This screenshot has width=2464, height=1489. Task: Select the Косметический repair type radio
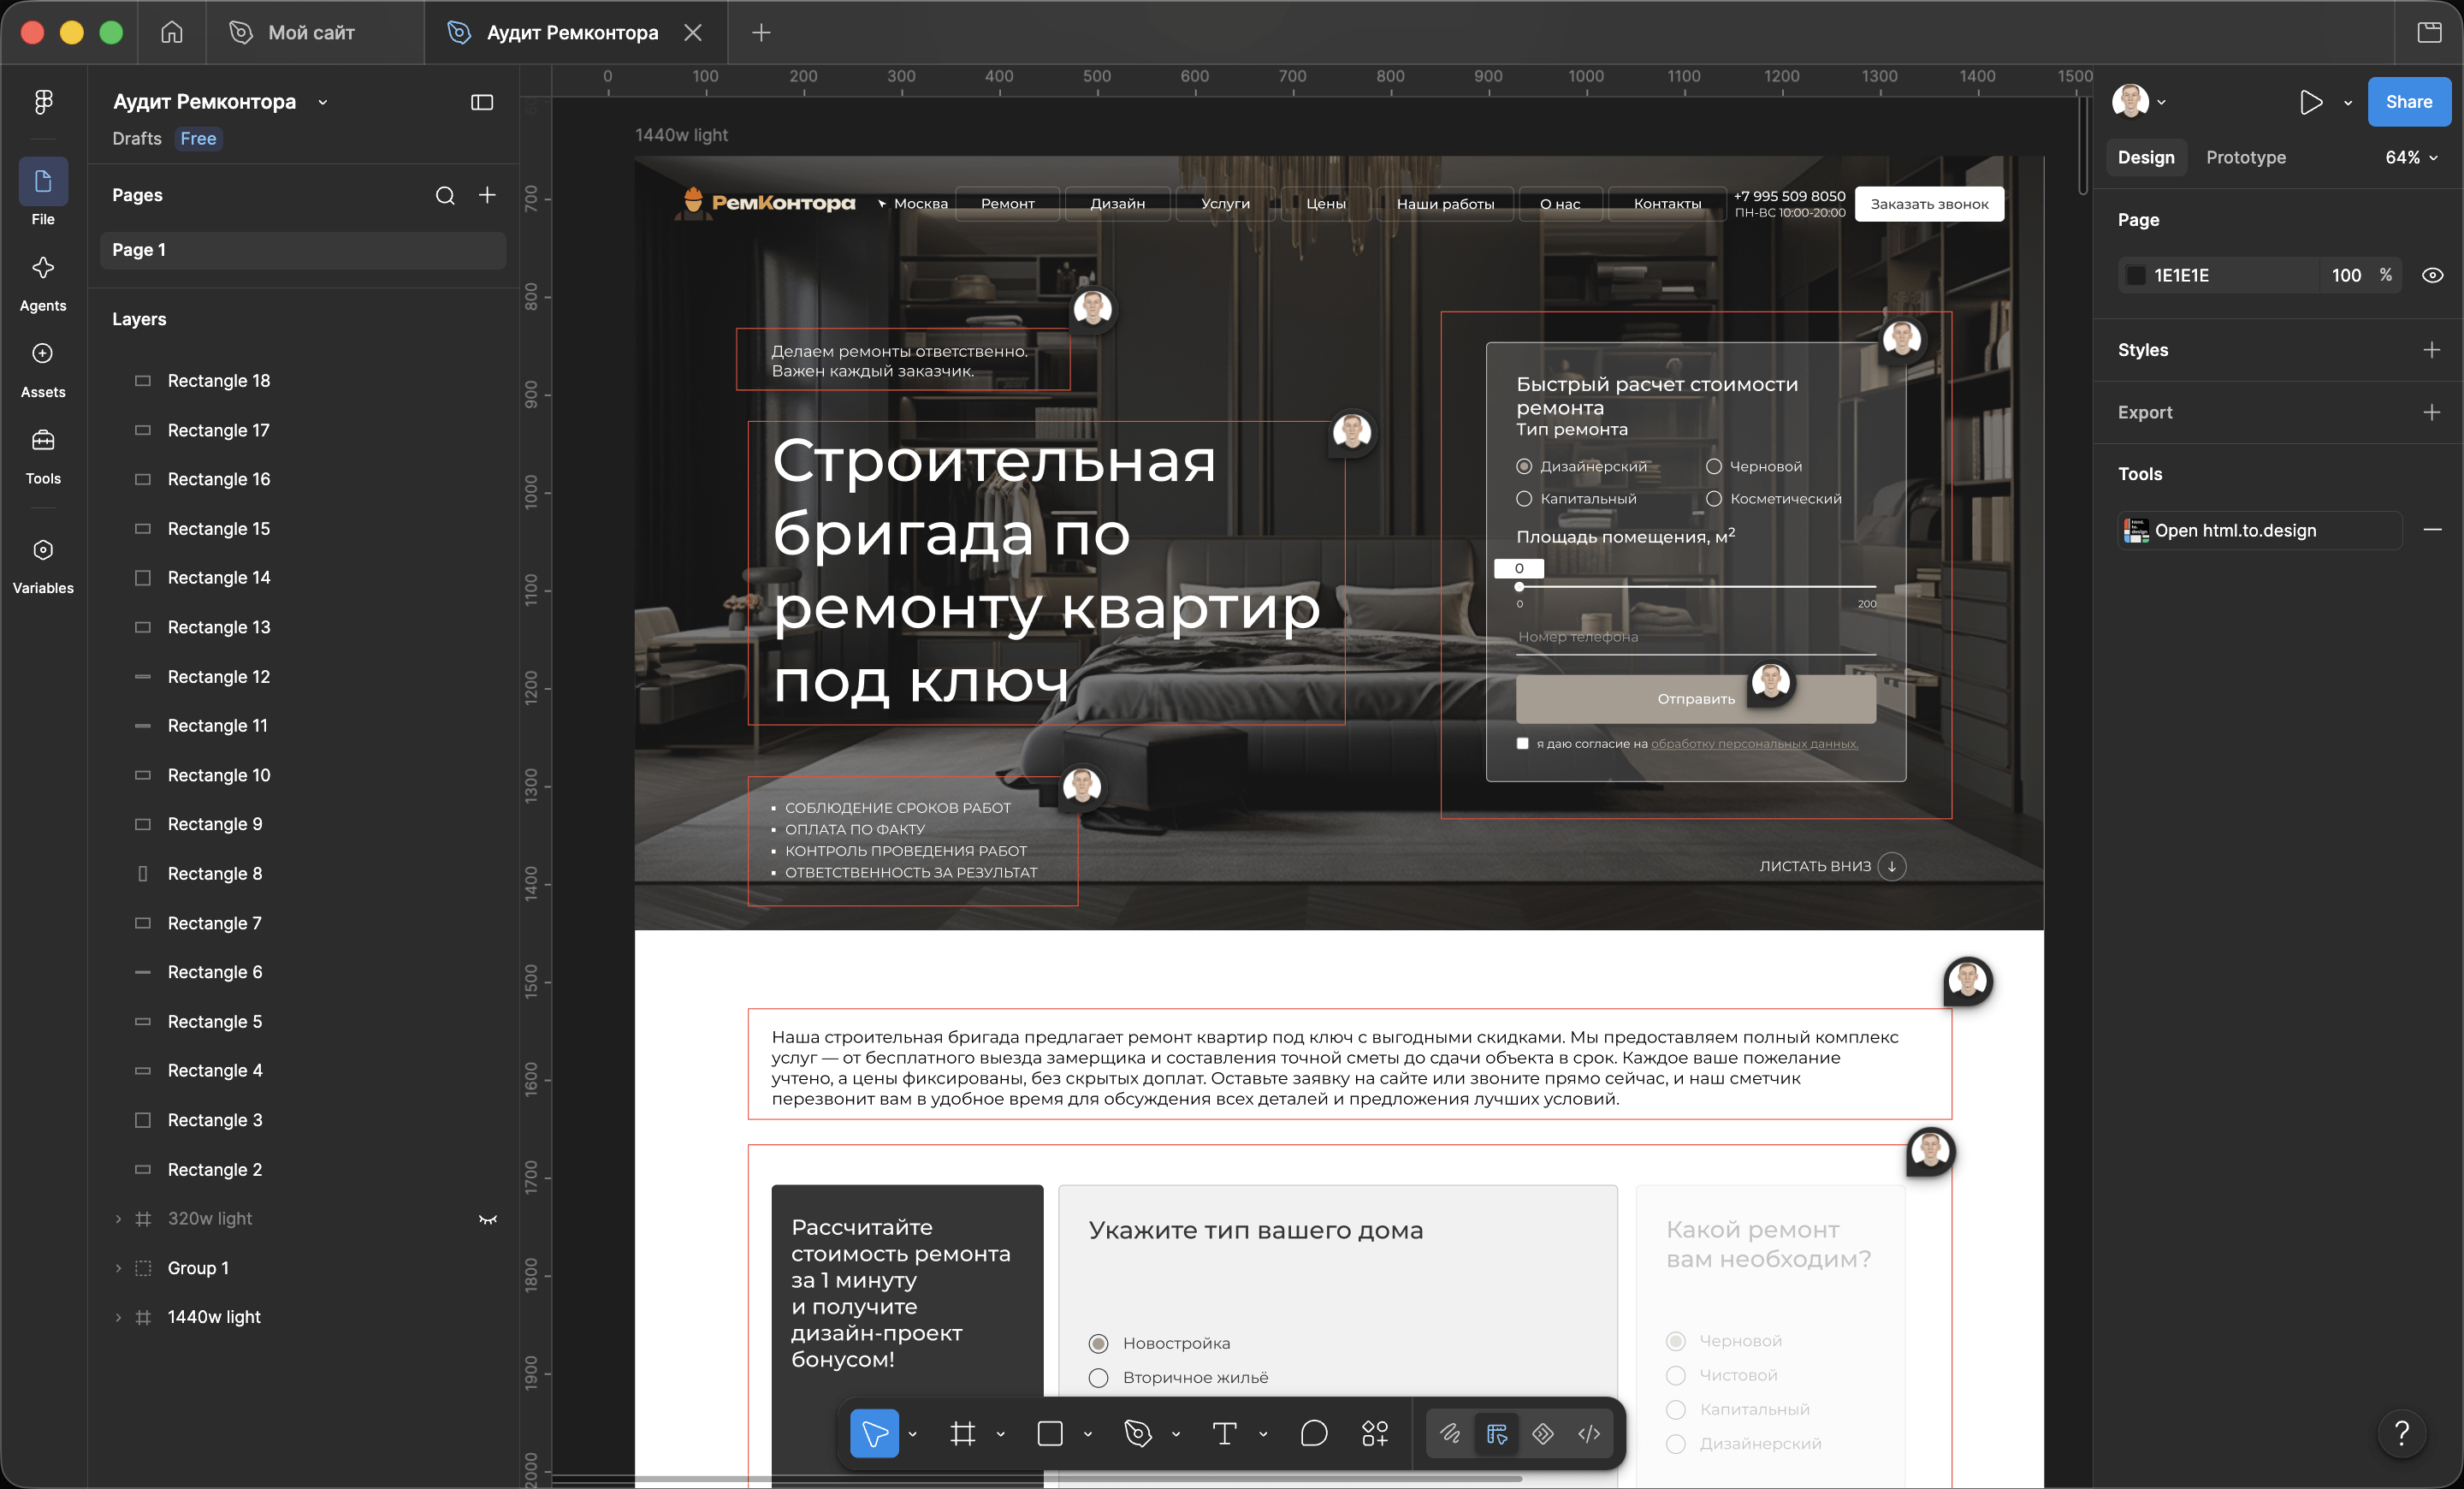pos(1714,498)
